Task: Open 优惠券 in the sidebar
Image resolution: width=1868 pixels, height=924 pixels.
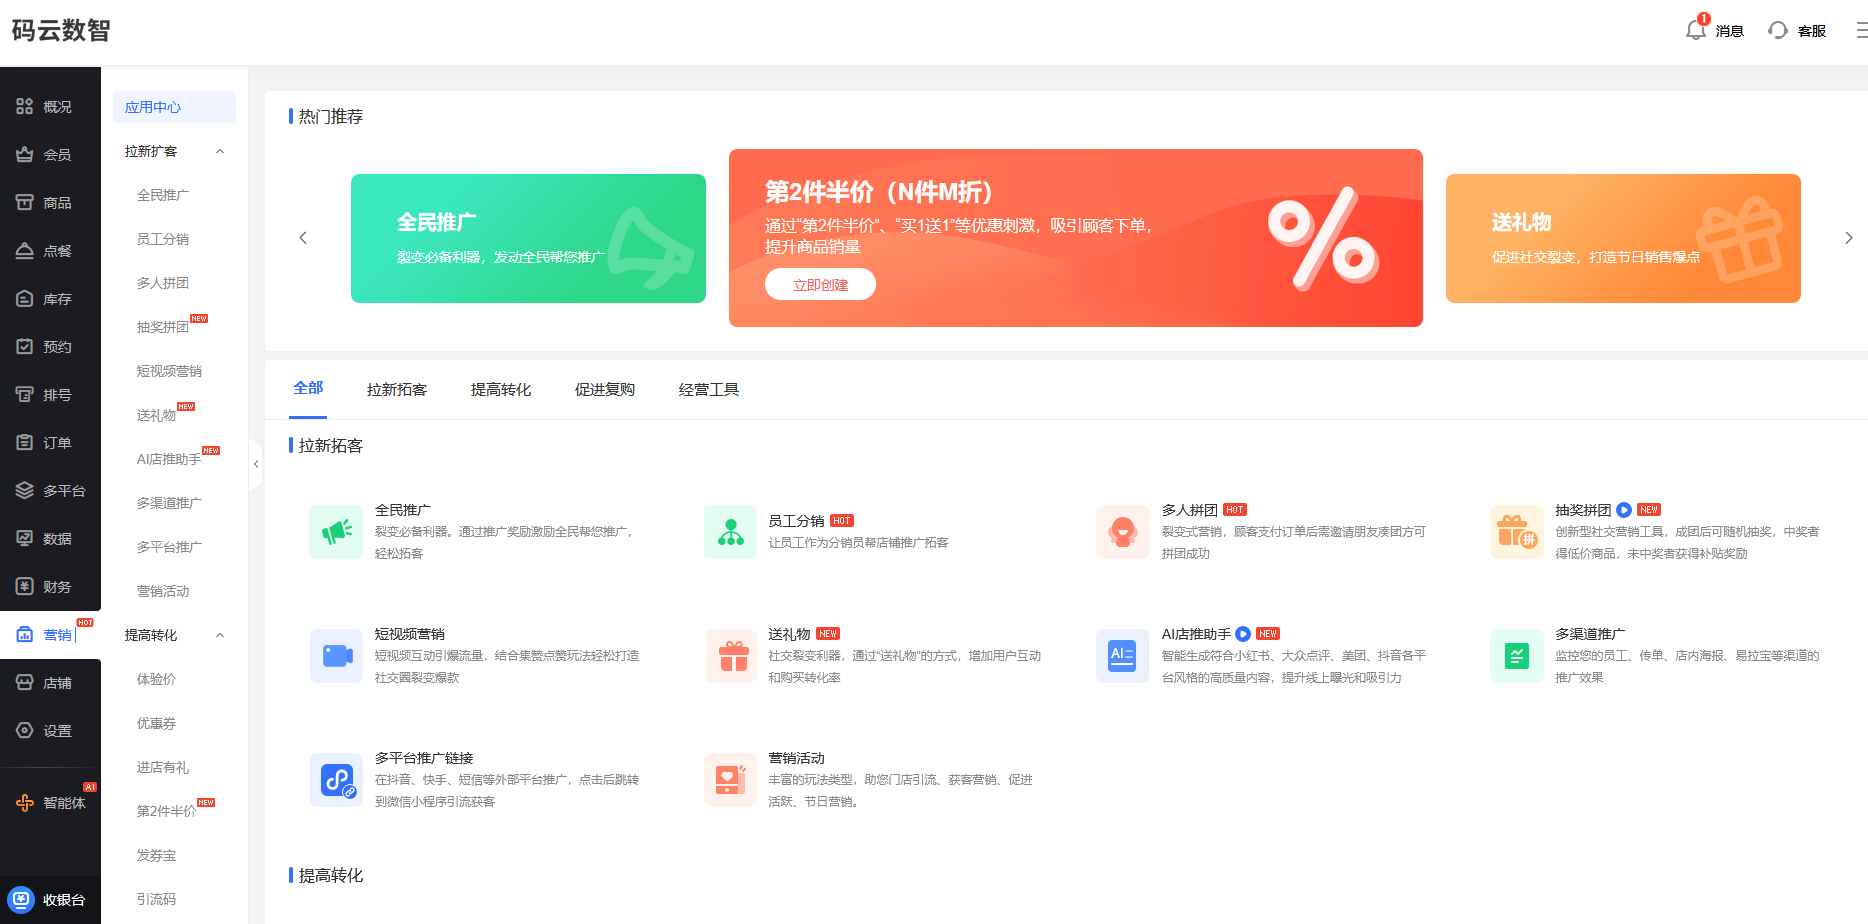Action: pyautogui.click(x=156, y=723)
